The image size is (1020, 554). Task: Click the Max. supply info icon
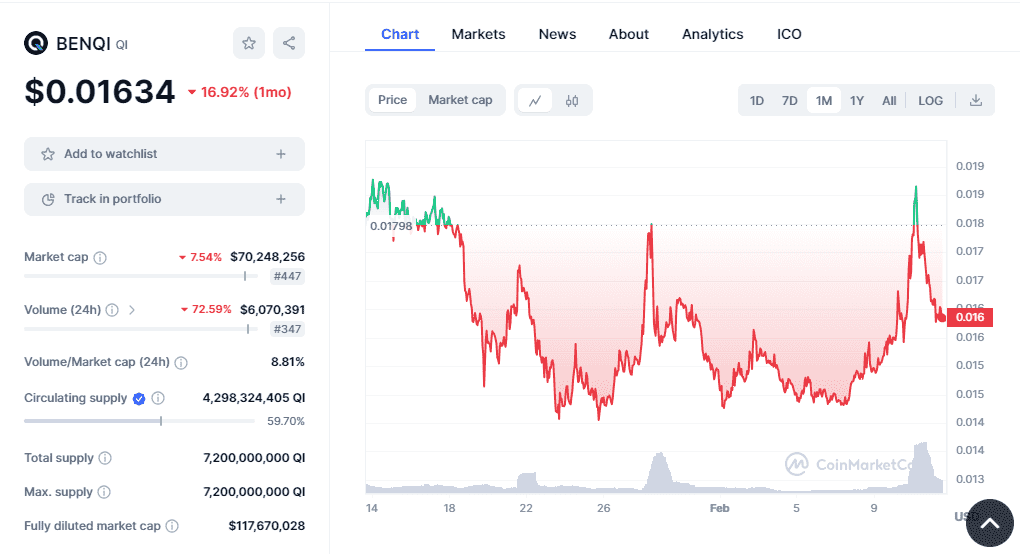coord(104,492)
